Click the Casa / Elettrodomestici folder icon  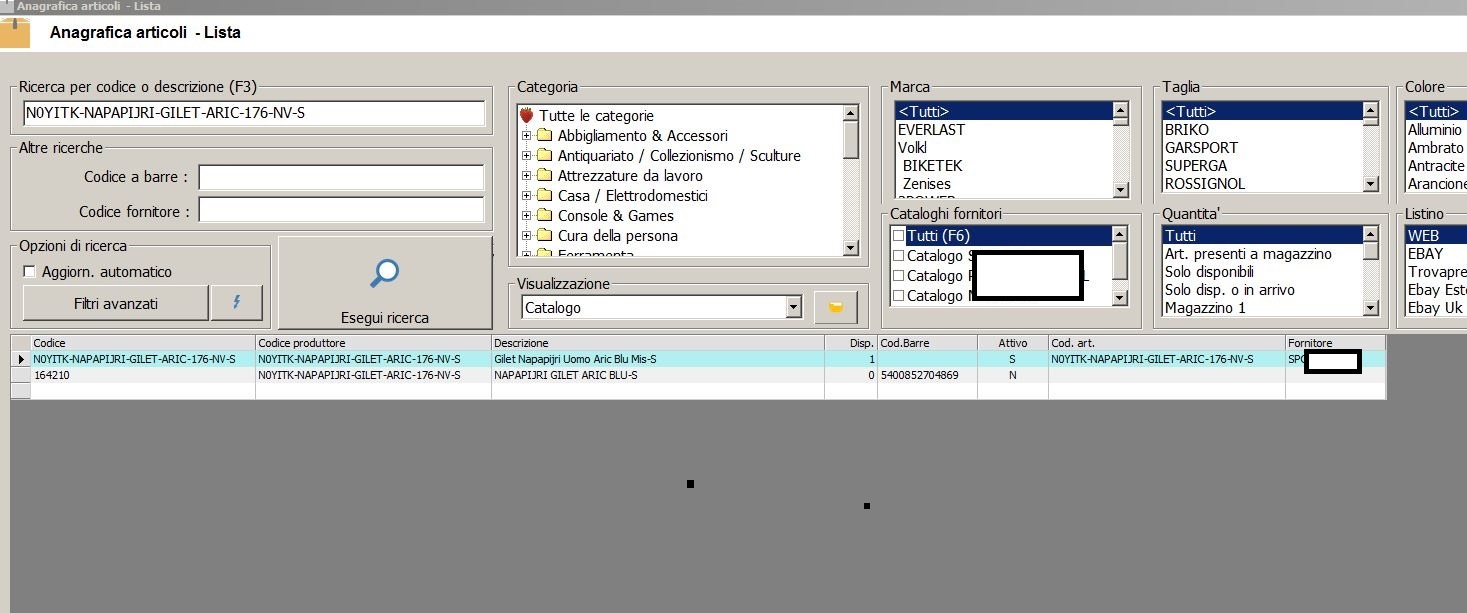544,196
